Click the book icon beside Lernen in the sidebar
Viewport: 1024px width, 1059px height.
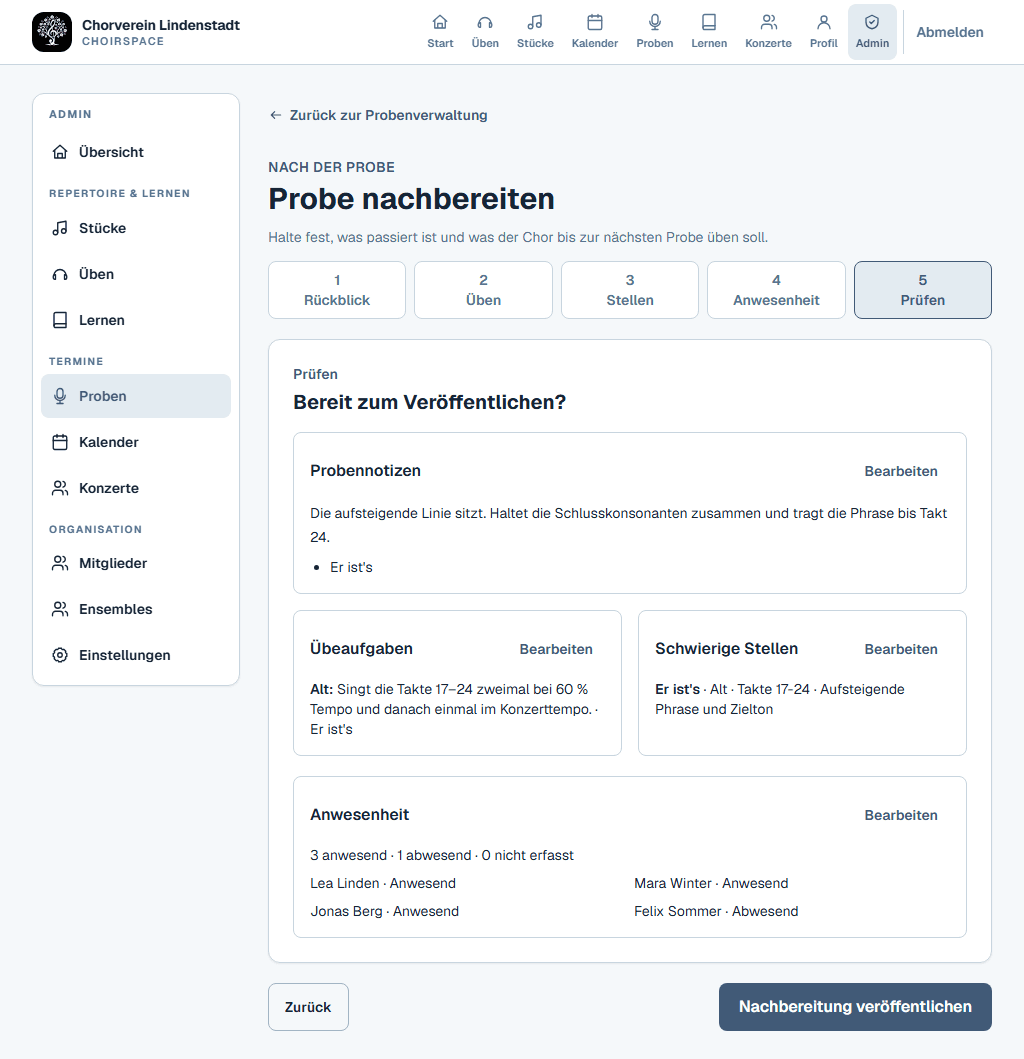tap(60, 320)
